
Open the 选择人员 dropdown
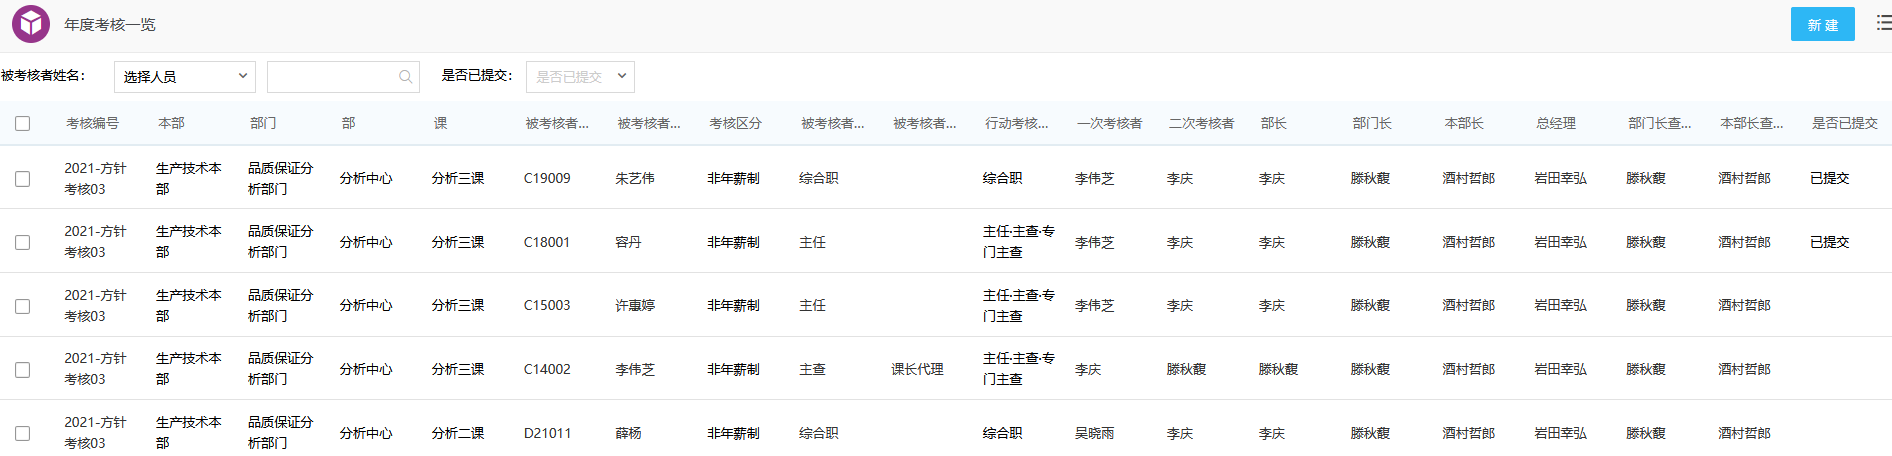click(x=185, y=77)
